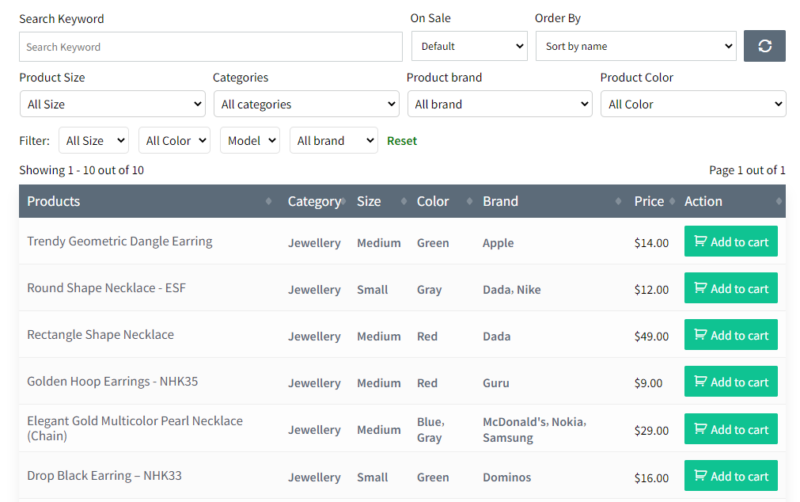Screen dimensions: 800x502
Task: Add Trendy Geometric Dangle Earring to cart
Action: (731, 241)
